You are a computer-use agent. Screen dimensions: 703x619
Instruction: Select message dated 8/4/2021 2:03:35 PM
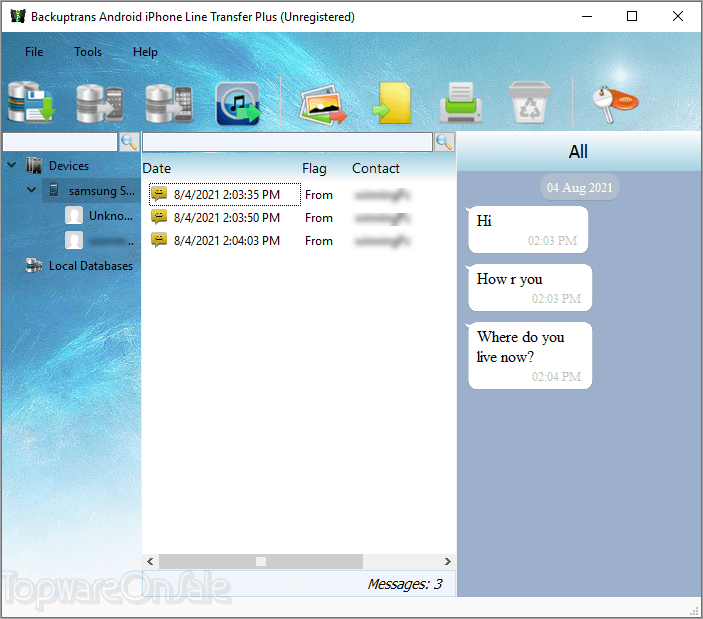(226, 195)
